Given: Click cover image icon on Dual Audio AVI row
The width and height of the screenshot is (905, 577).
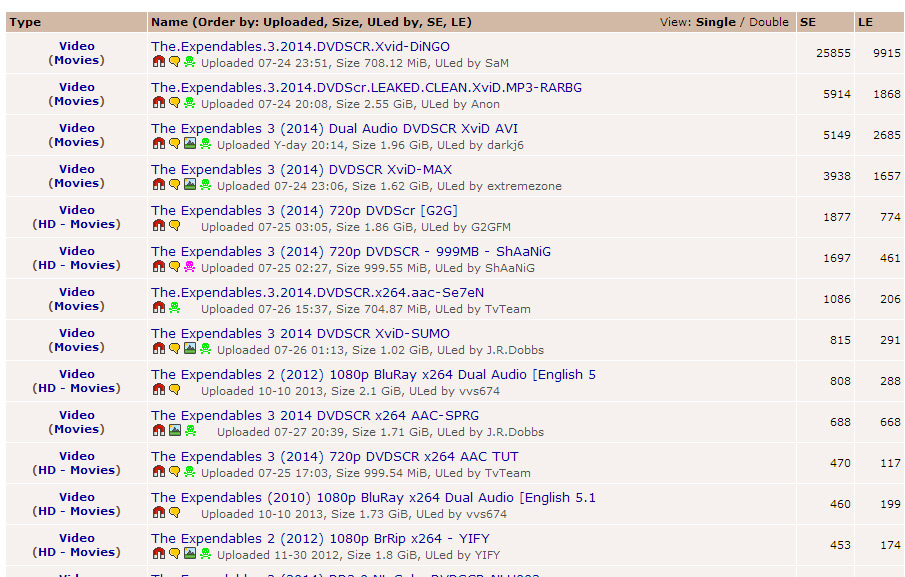Looking at the screenshot, I should 190,144.
